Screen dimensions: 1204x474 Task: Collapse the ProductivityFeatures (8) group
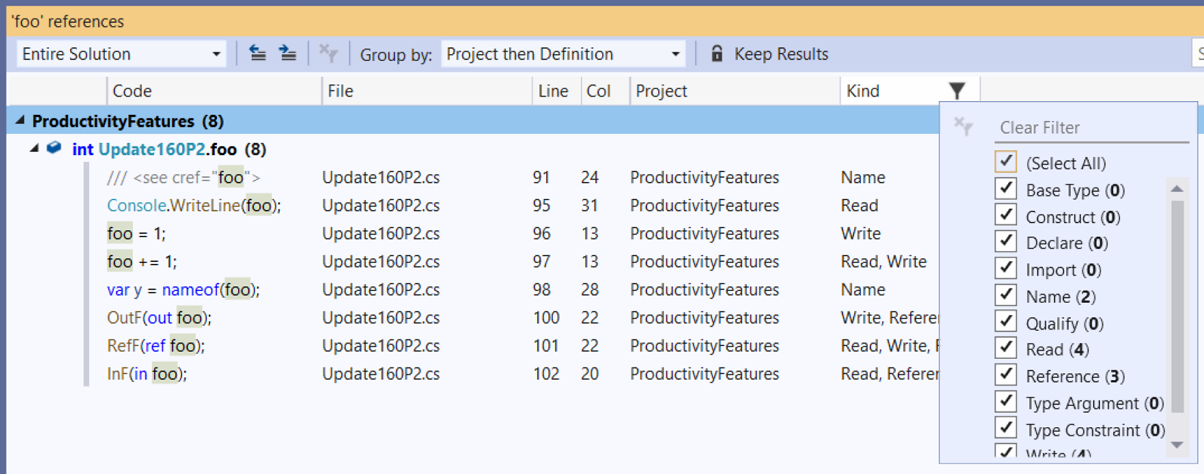(x=19, y=121)
